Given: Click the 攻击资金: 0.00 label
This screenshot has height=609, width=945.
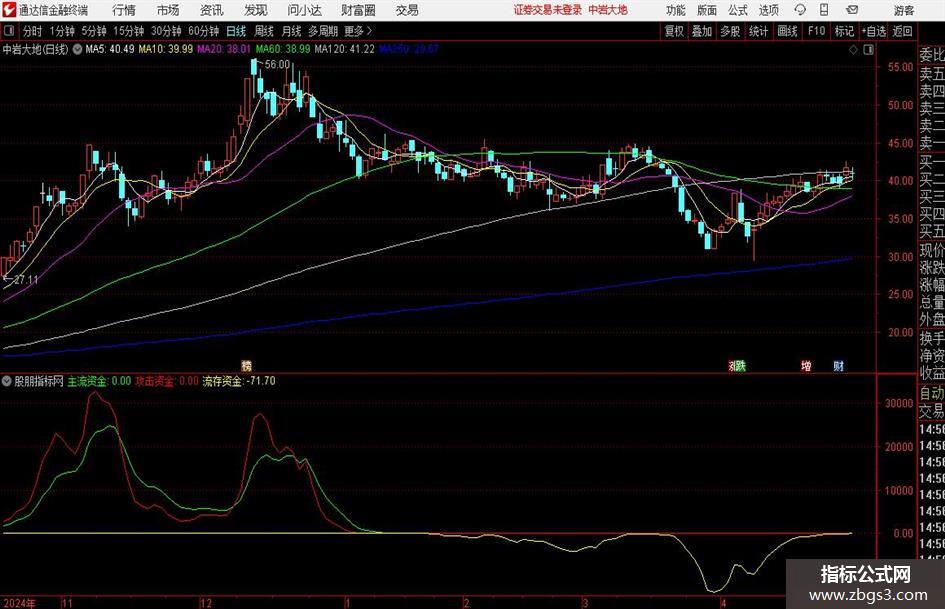Looking at the screenshot, I should coord(166,381).
